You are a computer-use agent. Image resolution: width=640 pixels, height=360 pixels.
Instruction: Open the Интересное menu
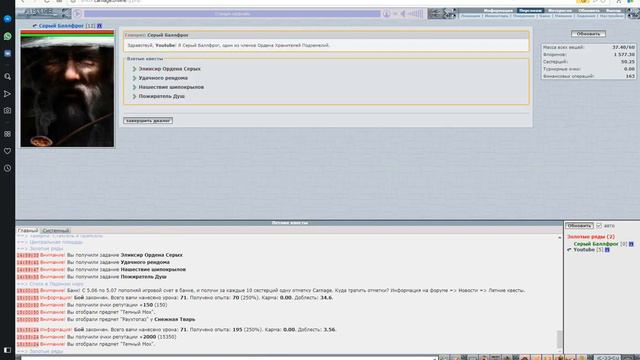[x=560, y=11]
